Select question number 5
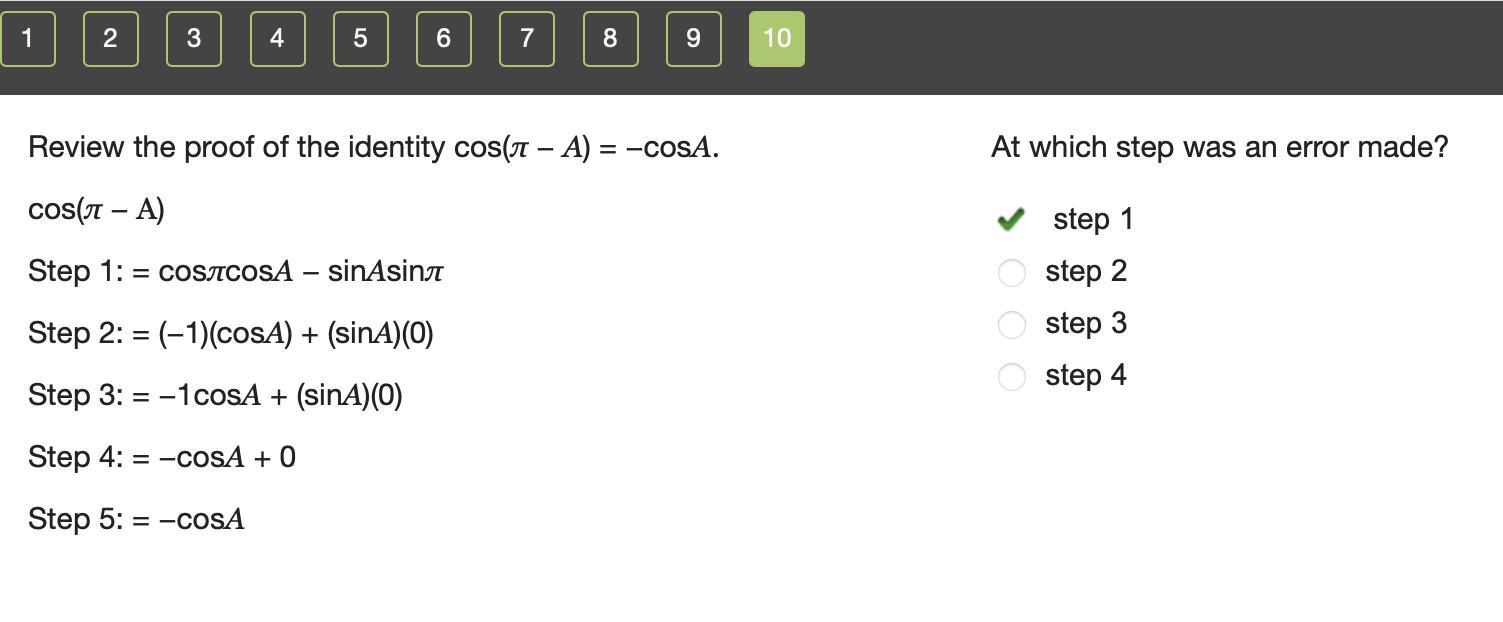Screen dimensions: 1503x622 tap(360, 39)
